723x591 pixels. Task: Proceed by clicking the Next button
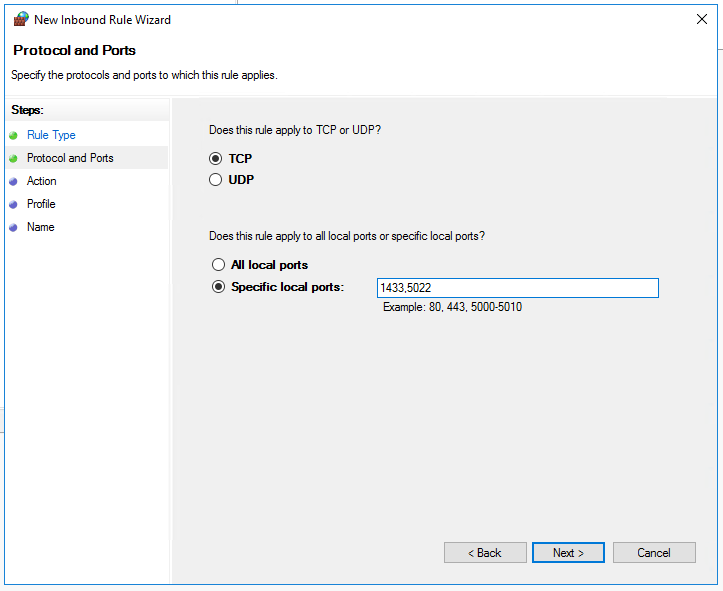(568, 552)
